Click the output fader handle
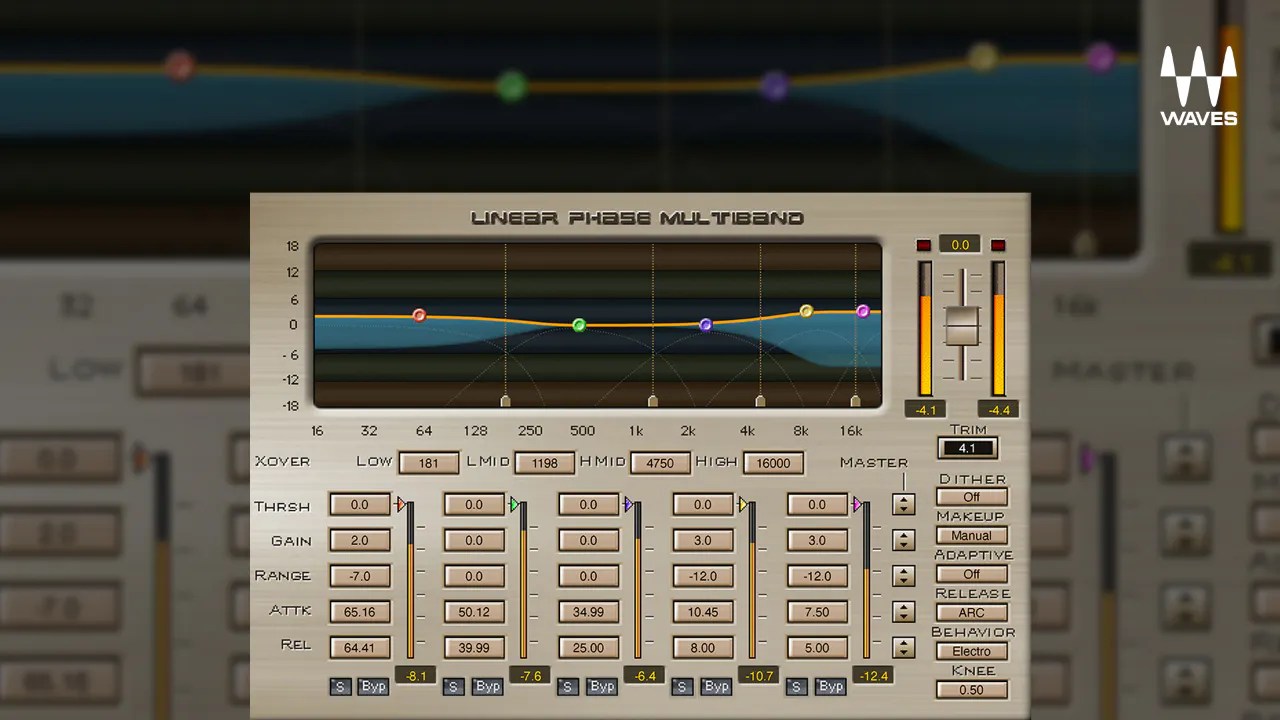Screen dimensions: 1280x720 click(961, 327)
